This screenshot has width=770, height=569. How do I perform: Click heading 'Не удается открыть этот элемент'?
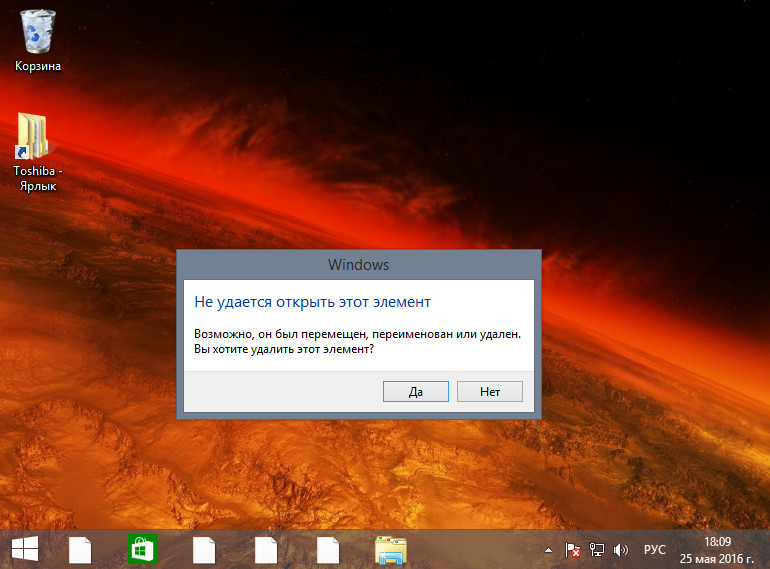coord(312,302)
